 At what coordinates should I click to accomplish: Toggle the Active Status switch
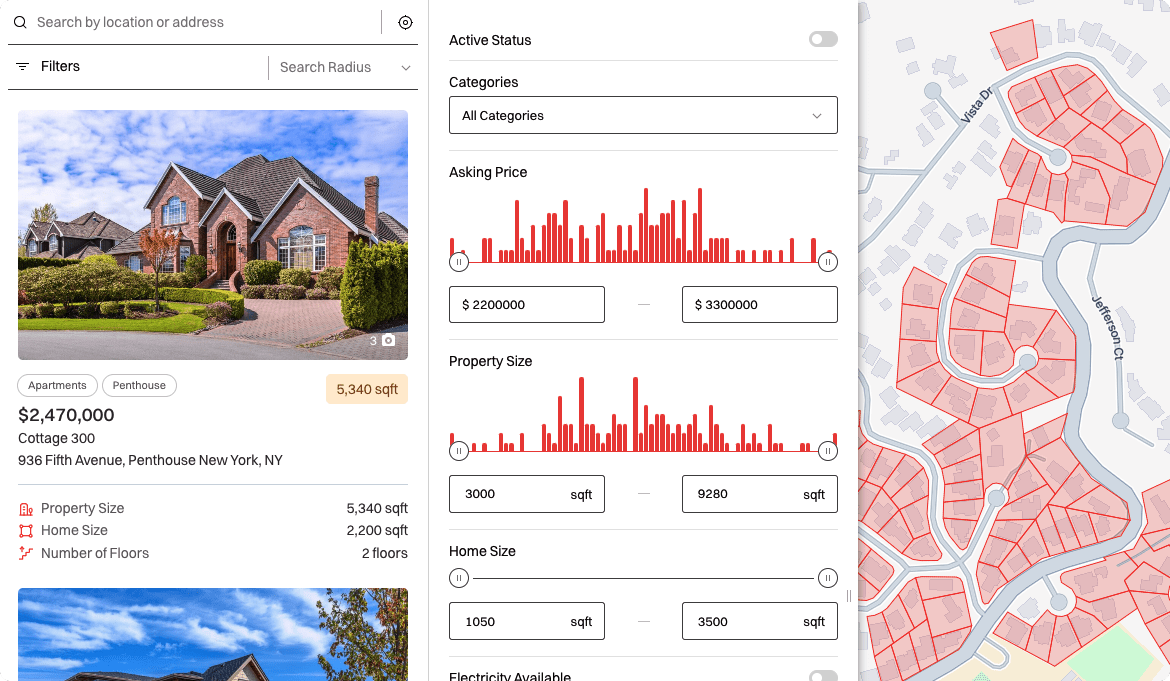pyautogui.click(x=823, y=39)
